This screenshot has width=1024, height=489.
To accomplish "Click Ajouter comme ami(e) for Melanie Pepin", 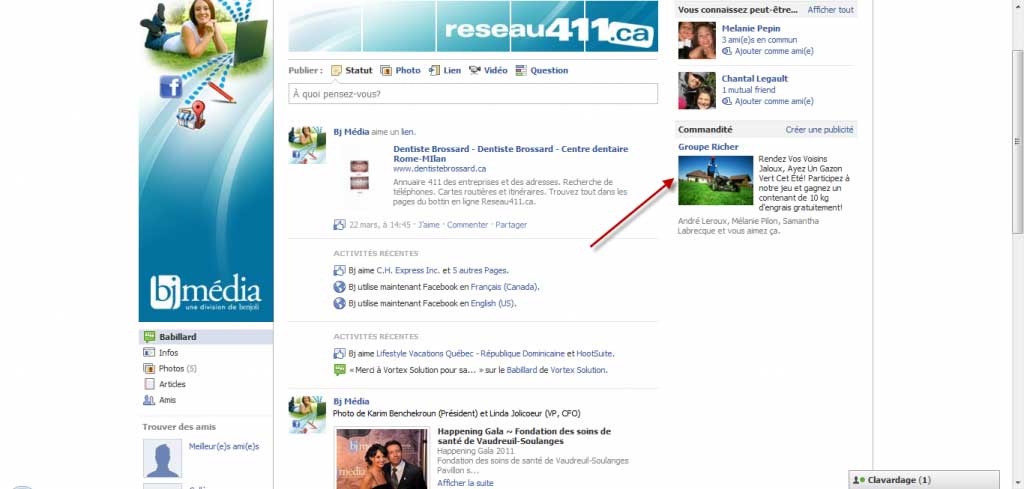I will pos(774,51).
